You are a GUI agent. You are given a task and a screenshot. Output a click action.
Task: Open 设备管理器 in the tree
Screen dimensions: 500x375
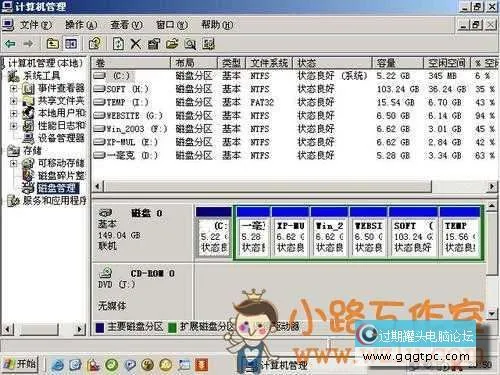[61, 138]
